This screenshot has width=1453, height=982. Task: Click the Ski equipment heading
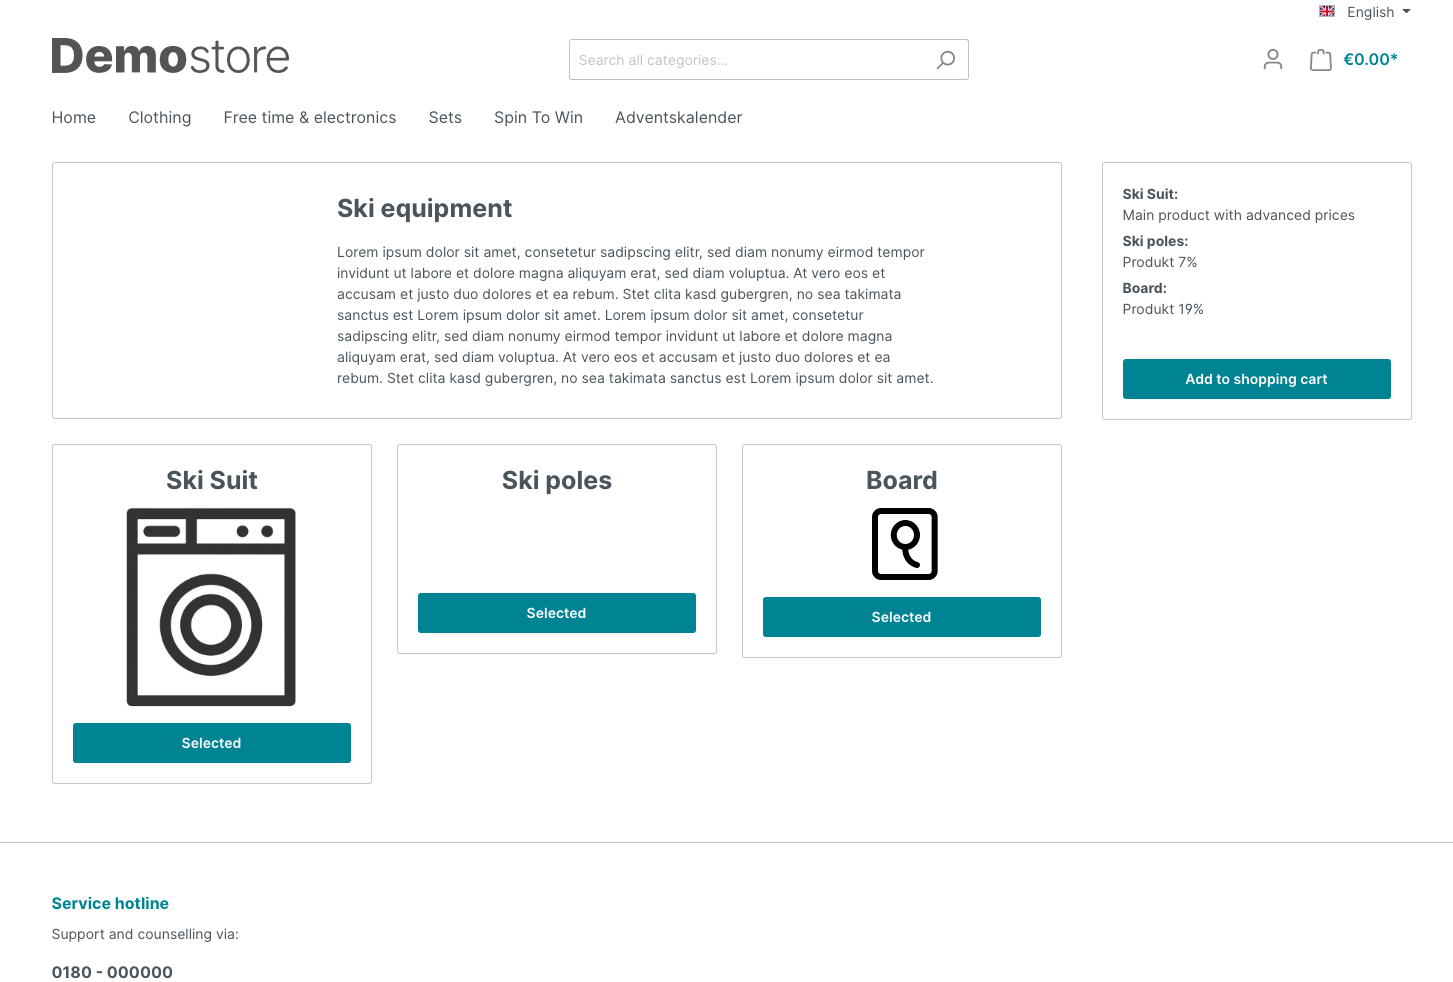tap(424, 208)
